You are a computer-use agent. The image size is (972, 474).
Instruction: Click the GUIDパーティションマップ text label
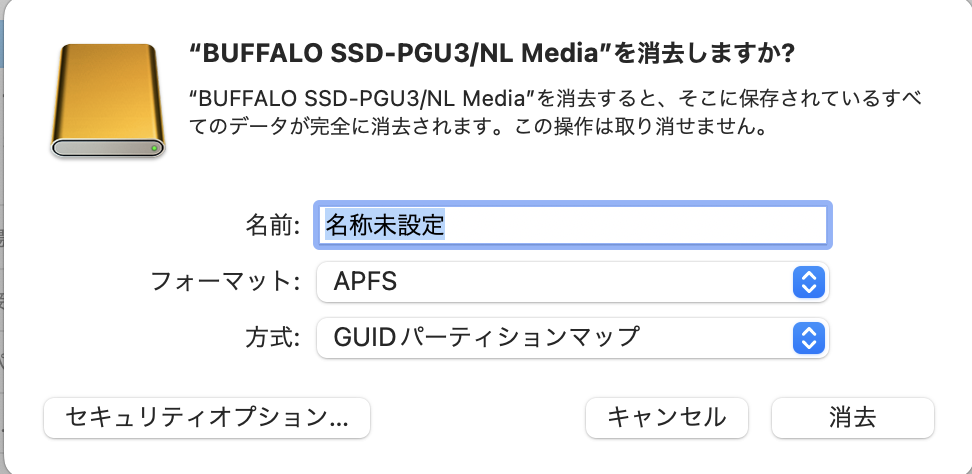[x=486, y=337]
